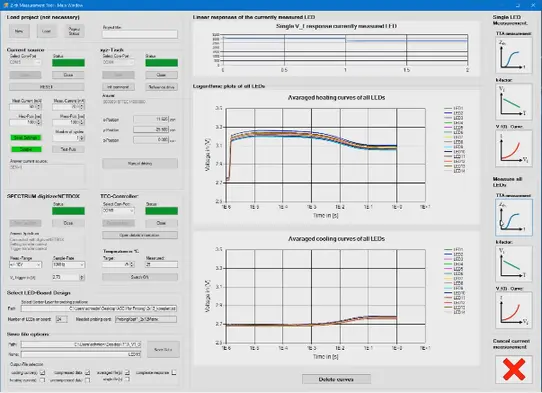Open xyz-Tisch COM port dropdown
Viewport: 542px width, 393px height.
(x=118, y=63)
